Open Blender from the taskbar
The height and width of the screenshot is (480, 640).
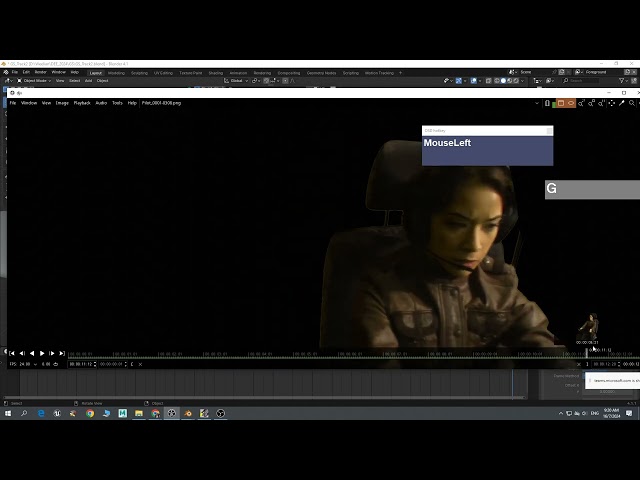[x=188, y=413]
